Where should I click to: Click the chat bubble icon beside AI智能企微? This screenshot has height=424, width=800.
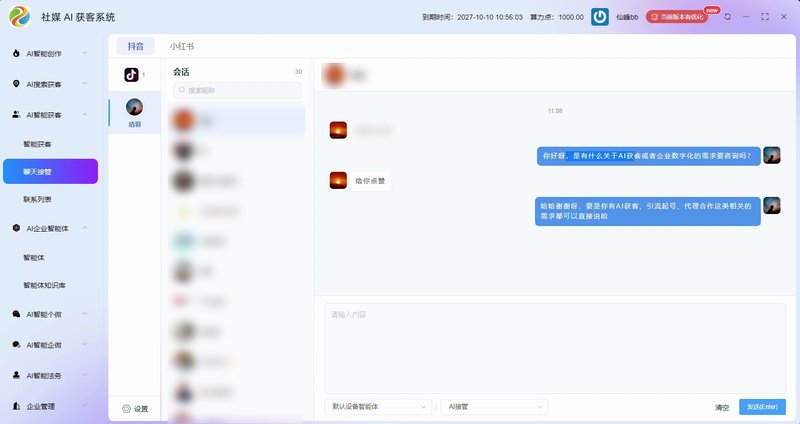tap(16, 344)
